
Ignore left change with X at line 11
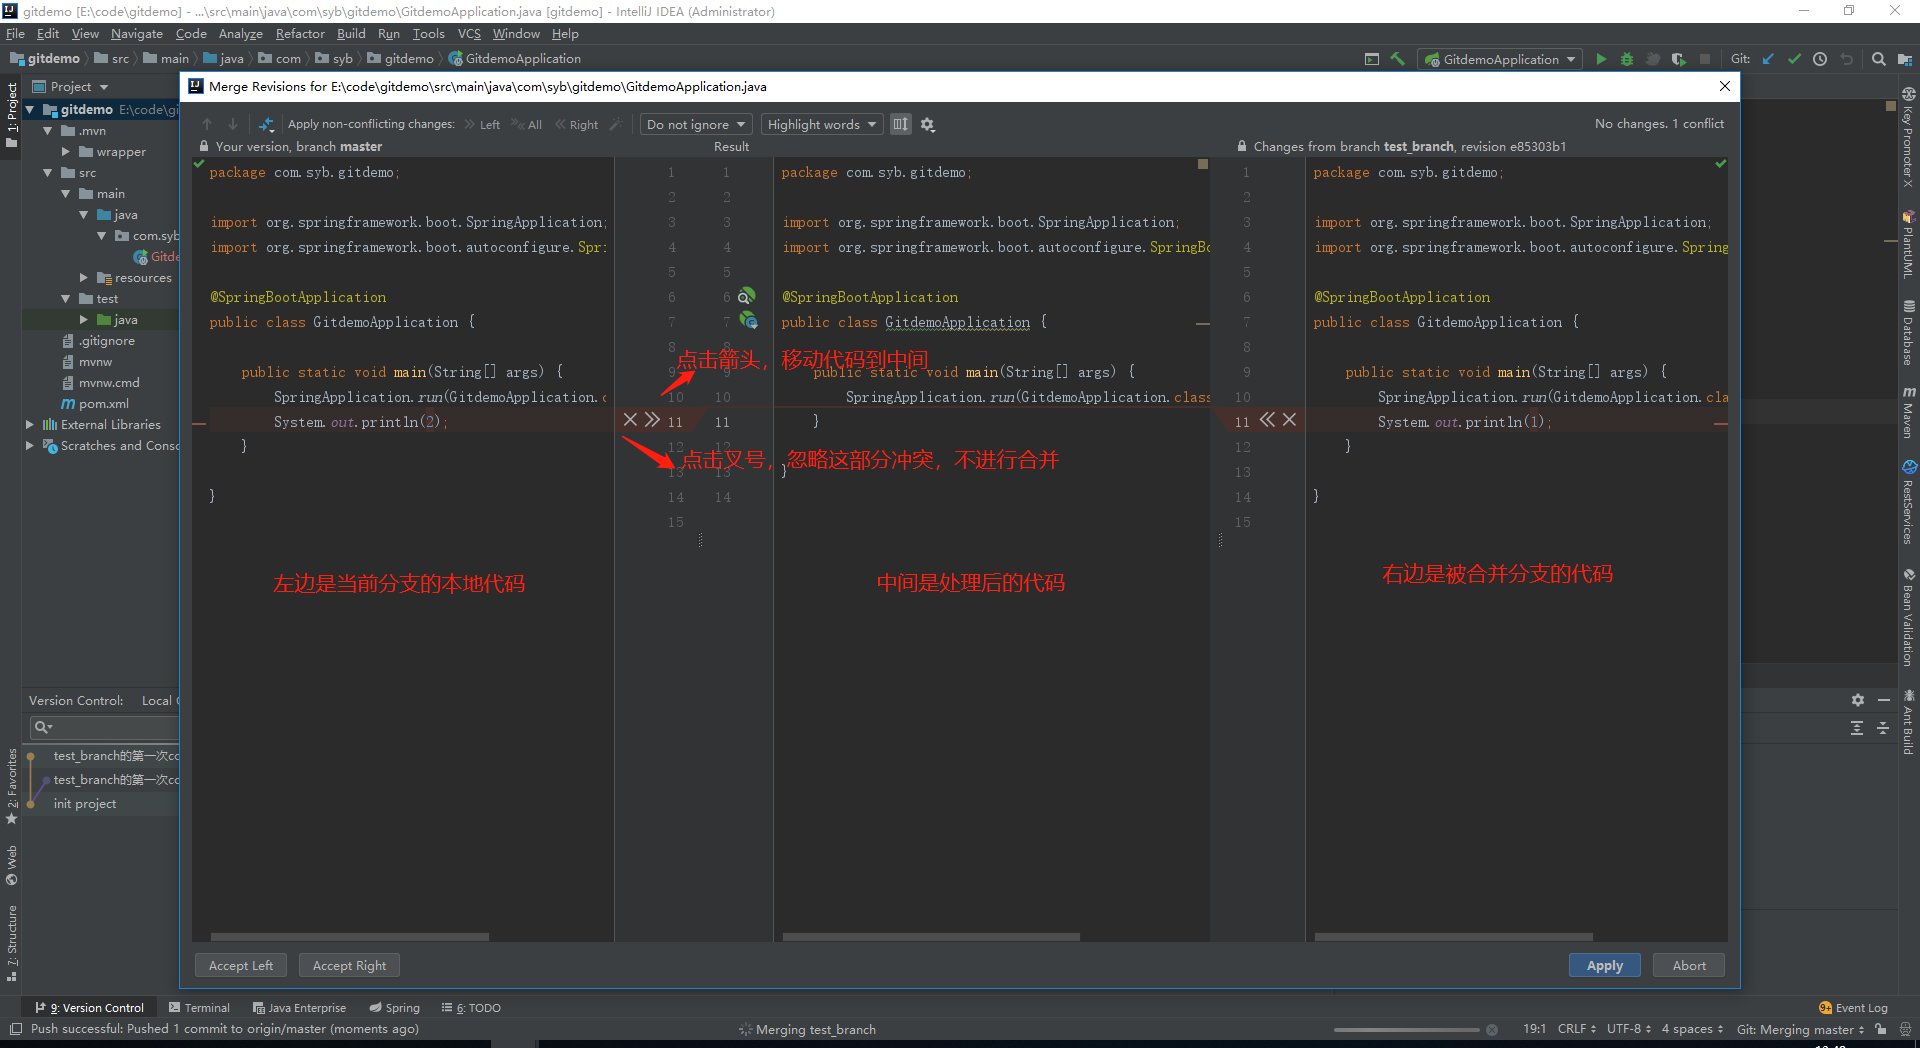point(630,420)
